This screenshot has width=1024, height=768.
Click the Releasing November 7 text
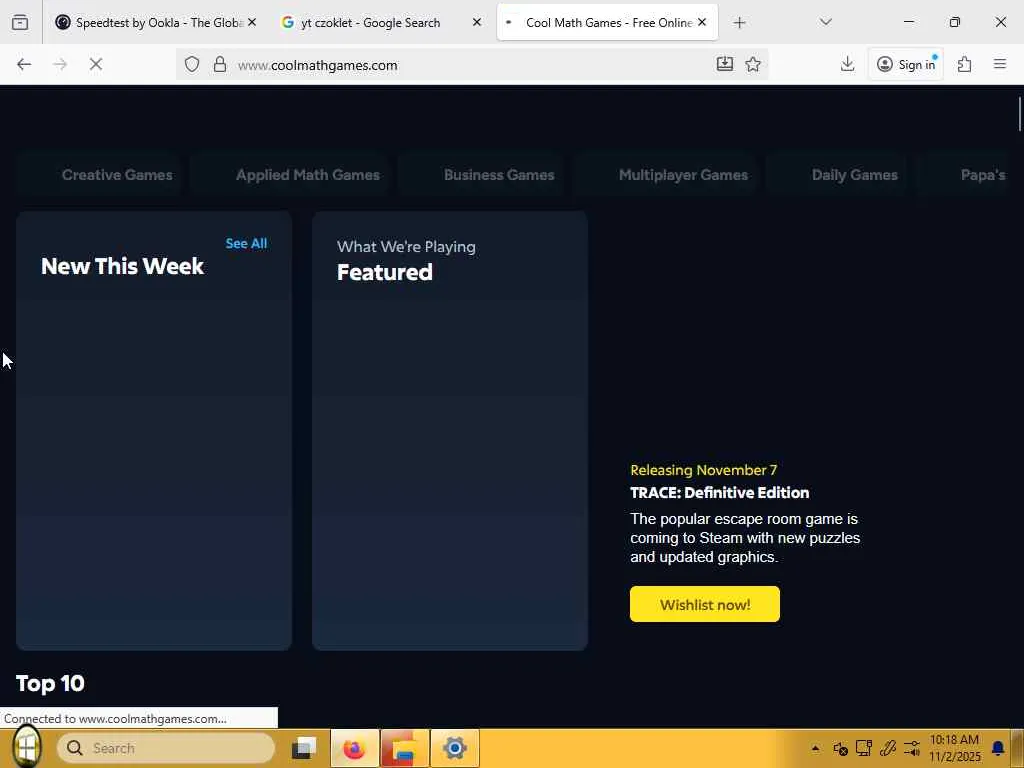tap(703, 470)
